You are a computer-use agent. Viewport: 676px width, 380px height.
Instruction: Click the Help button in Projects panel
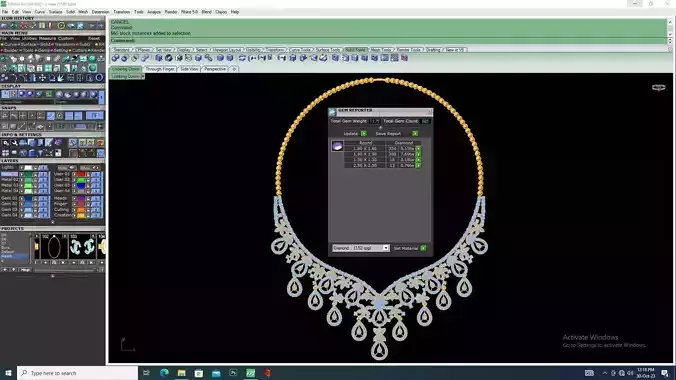point(25,270)
